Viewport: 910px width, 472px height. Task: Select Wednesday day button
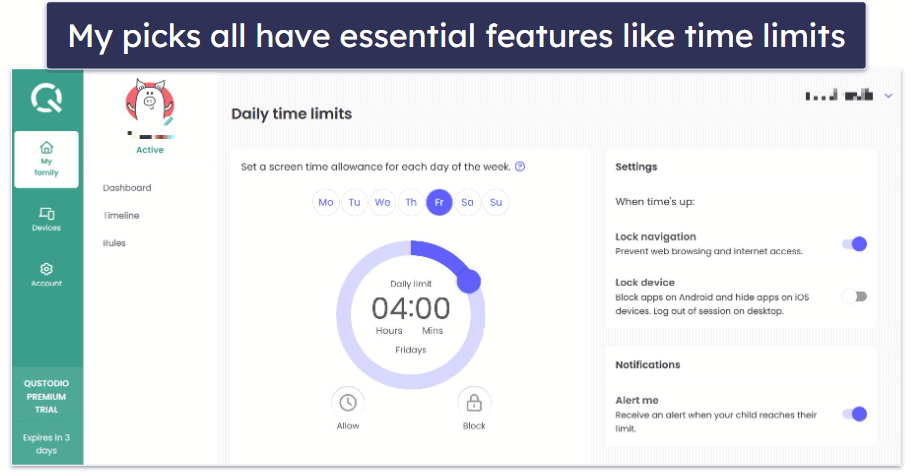click(x=382, y=203)
